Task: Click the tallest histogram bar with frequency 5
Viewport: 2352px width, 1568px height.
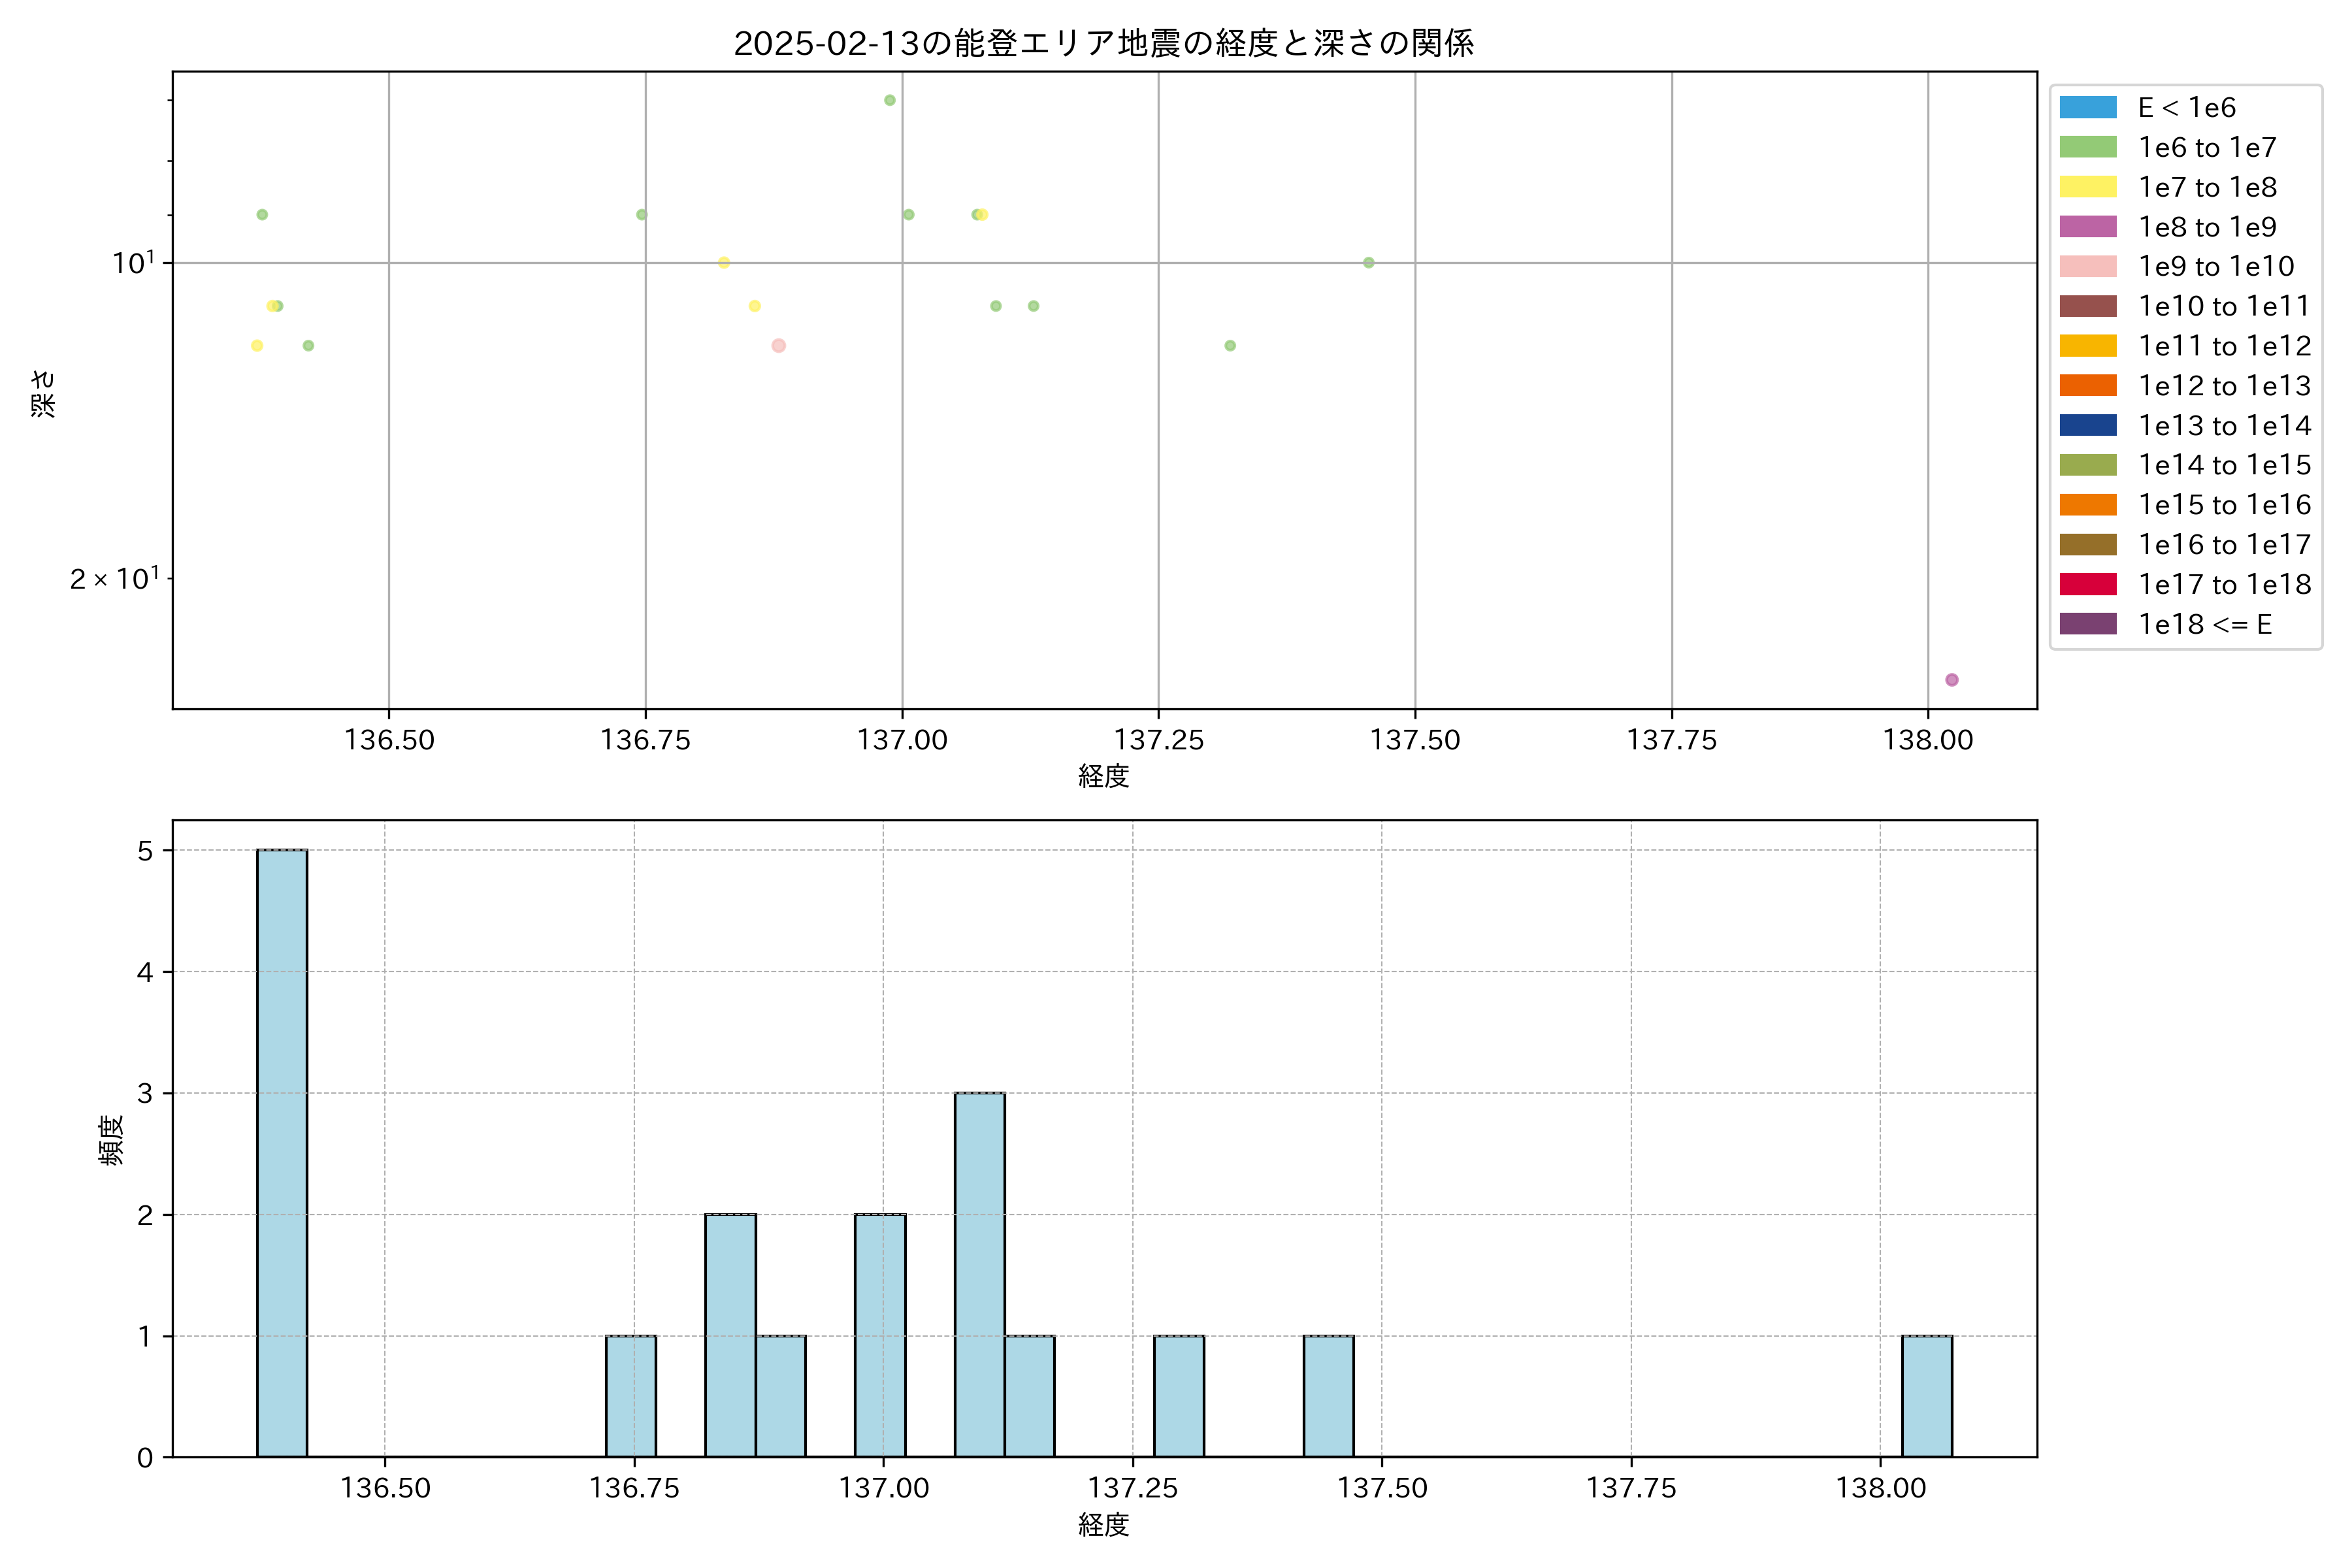Action: [x=282, y=1152]
